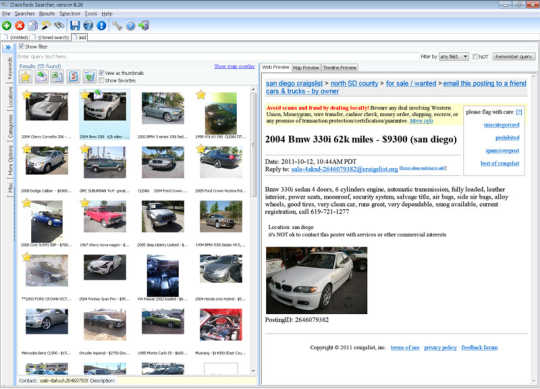
Task: Click the north SD county link
Action: coord(354,83)
